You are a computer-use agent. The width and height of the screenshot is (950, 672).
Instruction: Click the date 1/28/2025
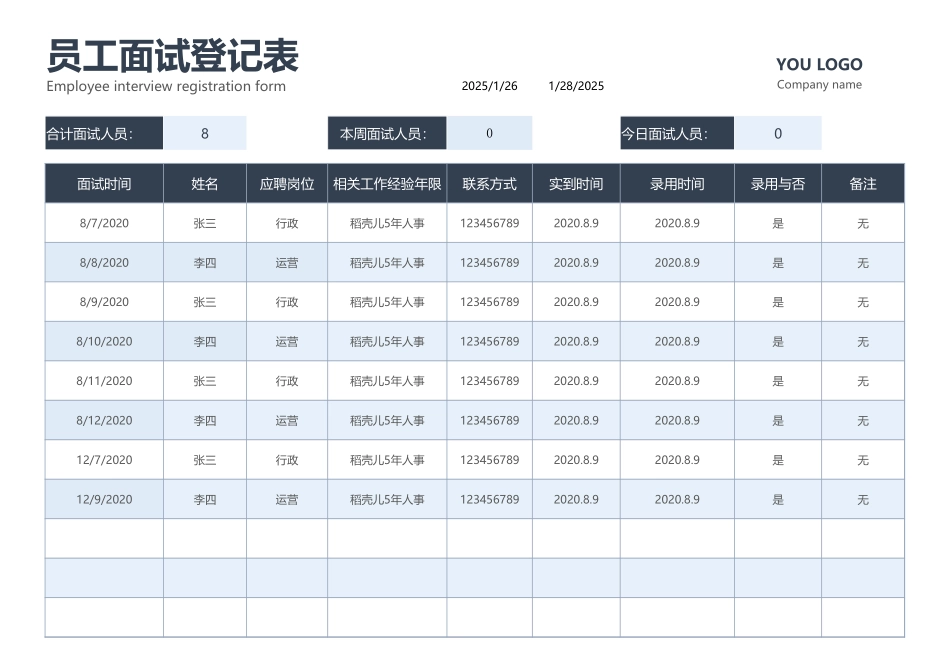coord(575,85)
